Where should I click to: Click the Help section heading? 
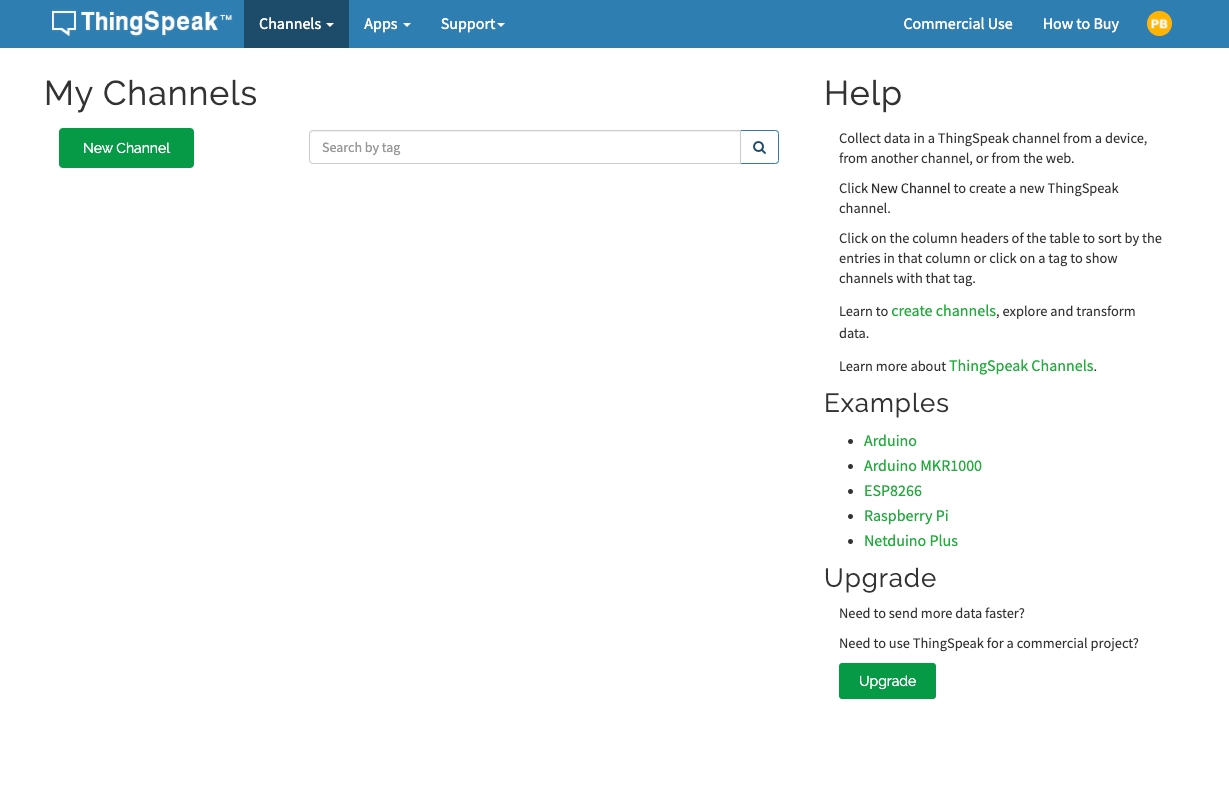click(862, 93)
